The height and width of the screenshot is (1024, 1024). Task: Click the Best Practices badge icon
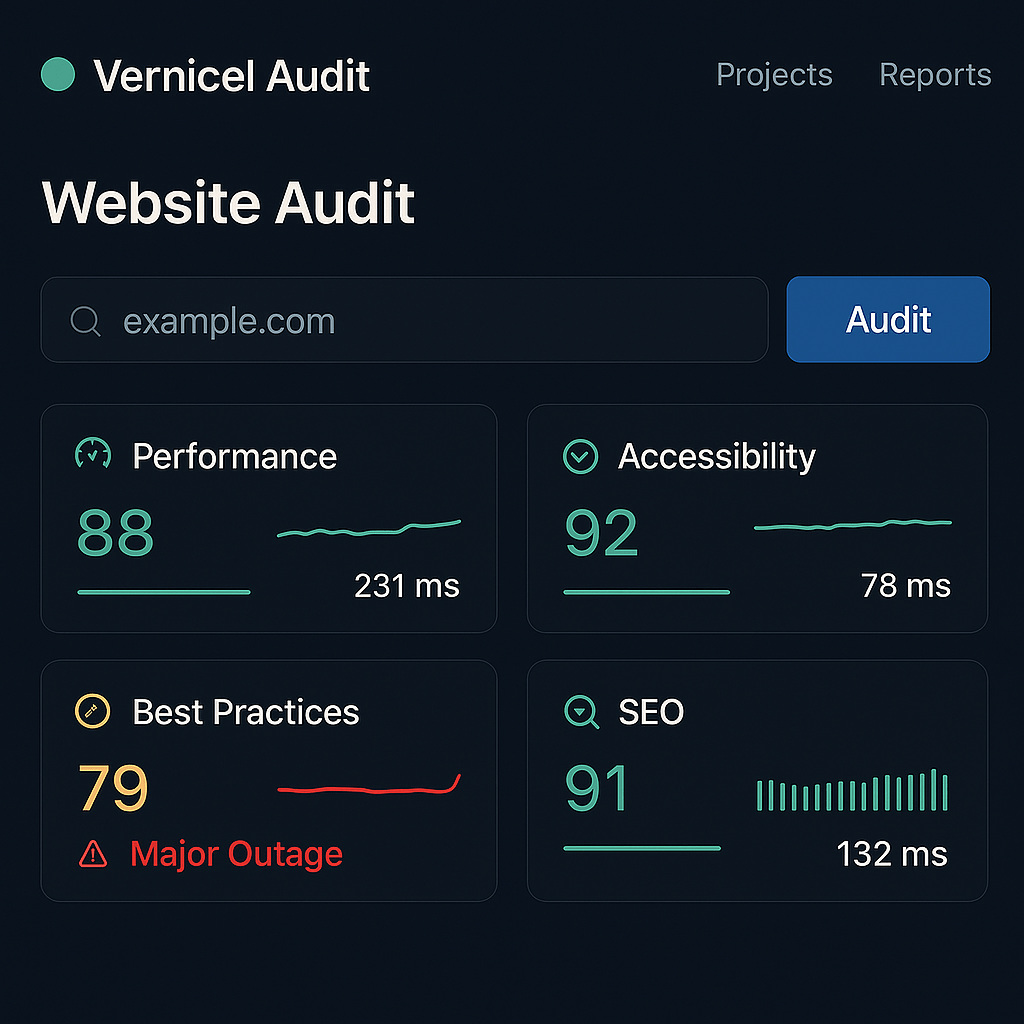[93, 711]
